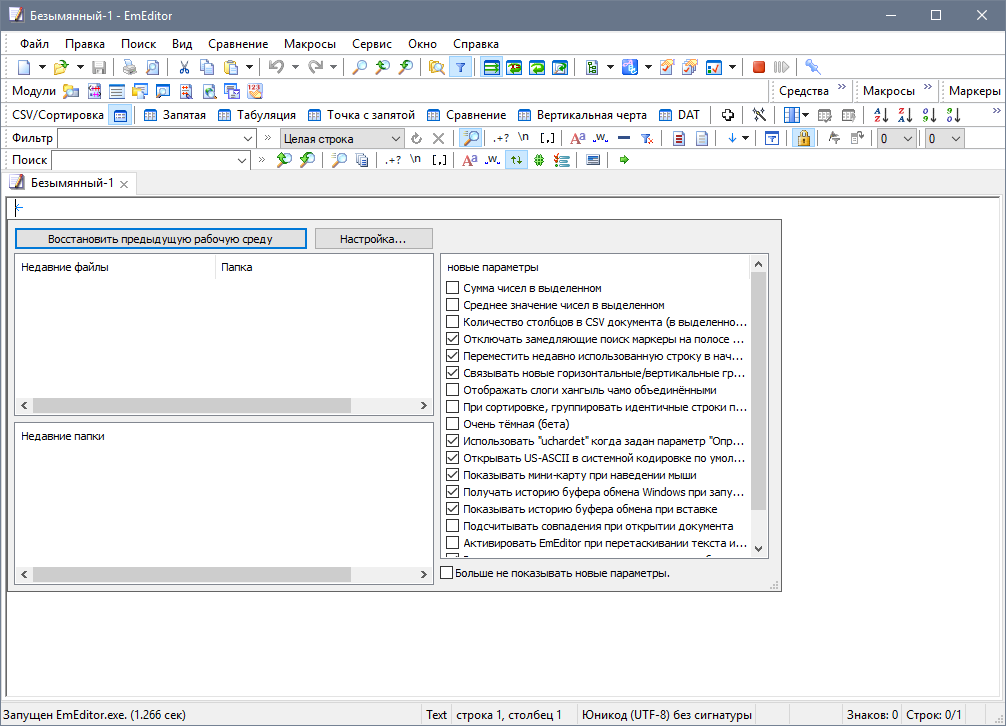Click the Paste clipboard icon

click(230, 67)
